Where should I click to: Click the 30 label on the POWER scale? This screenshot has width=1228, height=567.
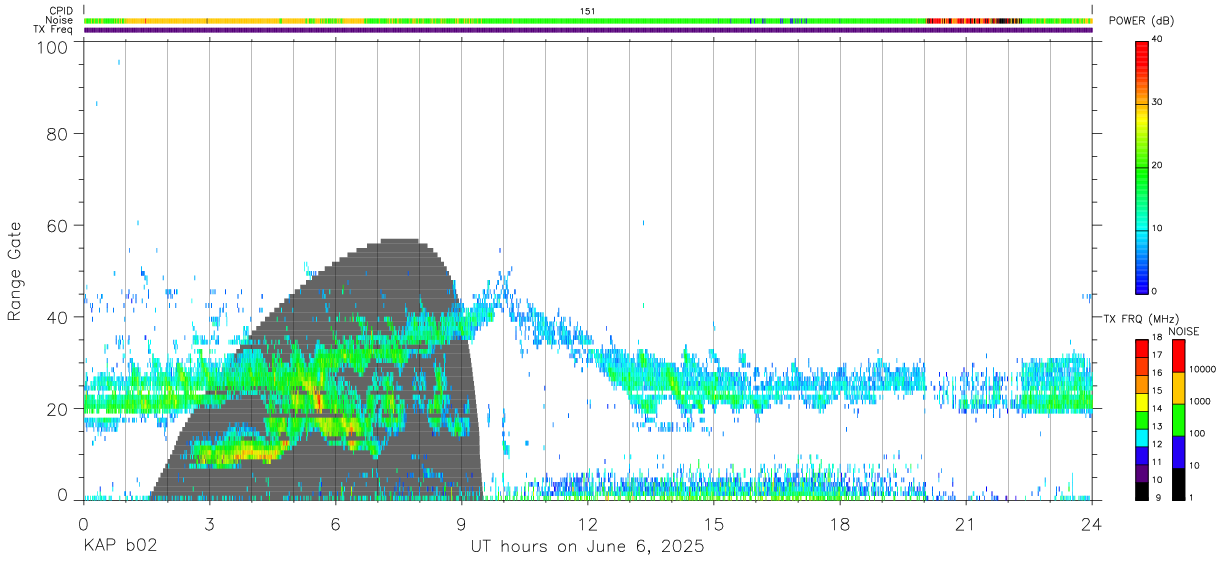pyautogui.click(x=1157, y=102)
